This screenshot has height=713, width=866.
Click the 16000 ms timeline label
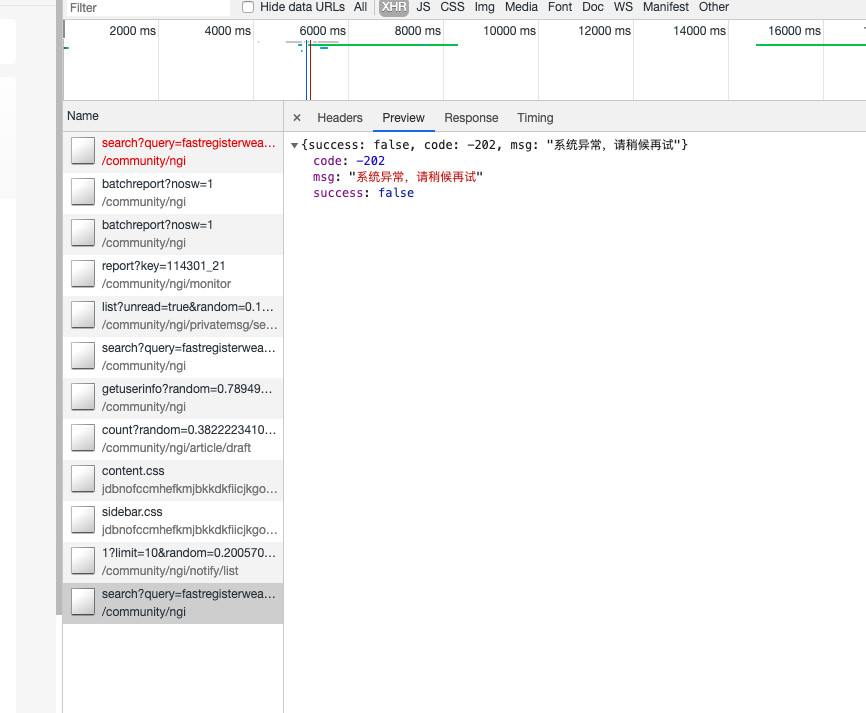794,31
